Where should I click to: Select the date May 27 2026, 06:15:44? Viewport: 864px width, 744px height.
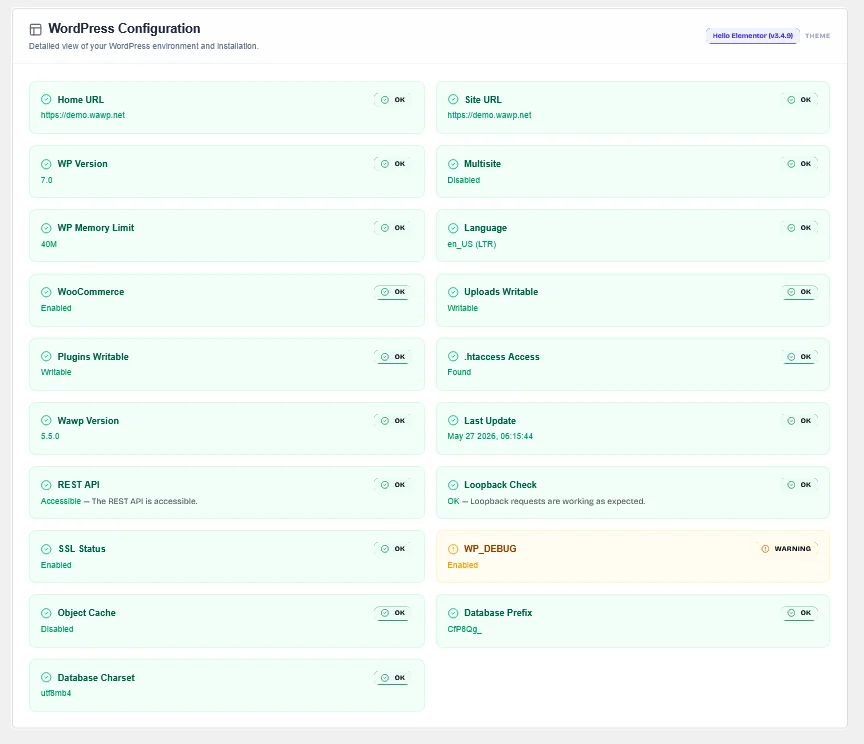[490, 436]
